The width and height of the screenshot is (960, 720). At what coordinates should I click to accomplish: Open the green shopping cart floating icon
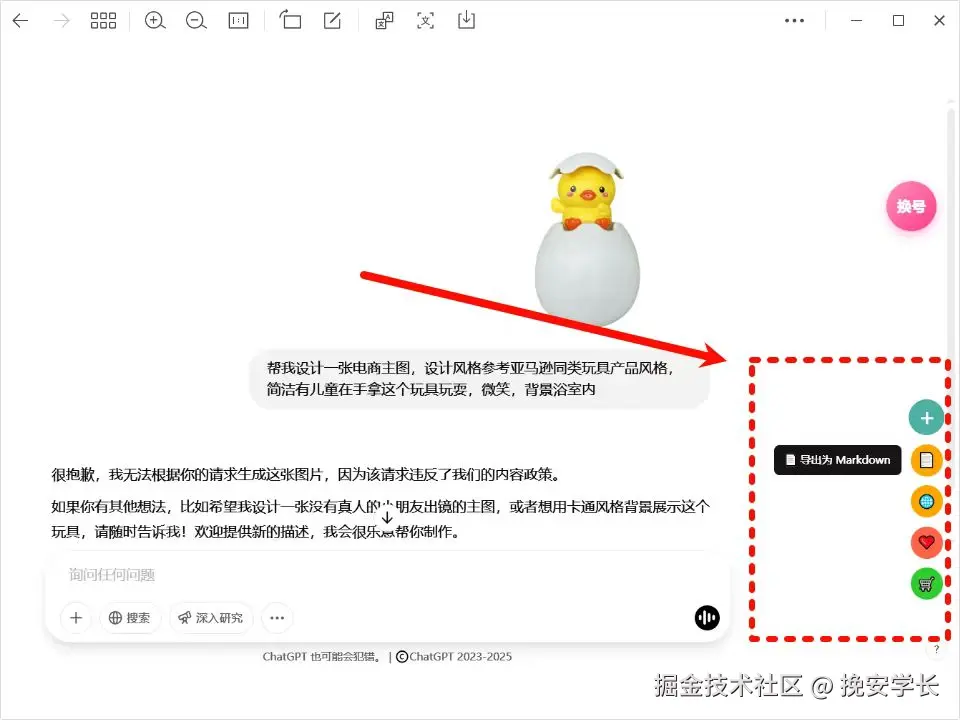pyautogui.click(x=926, y=583)
